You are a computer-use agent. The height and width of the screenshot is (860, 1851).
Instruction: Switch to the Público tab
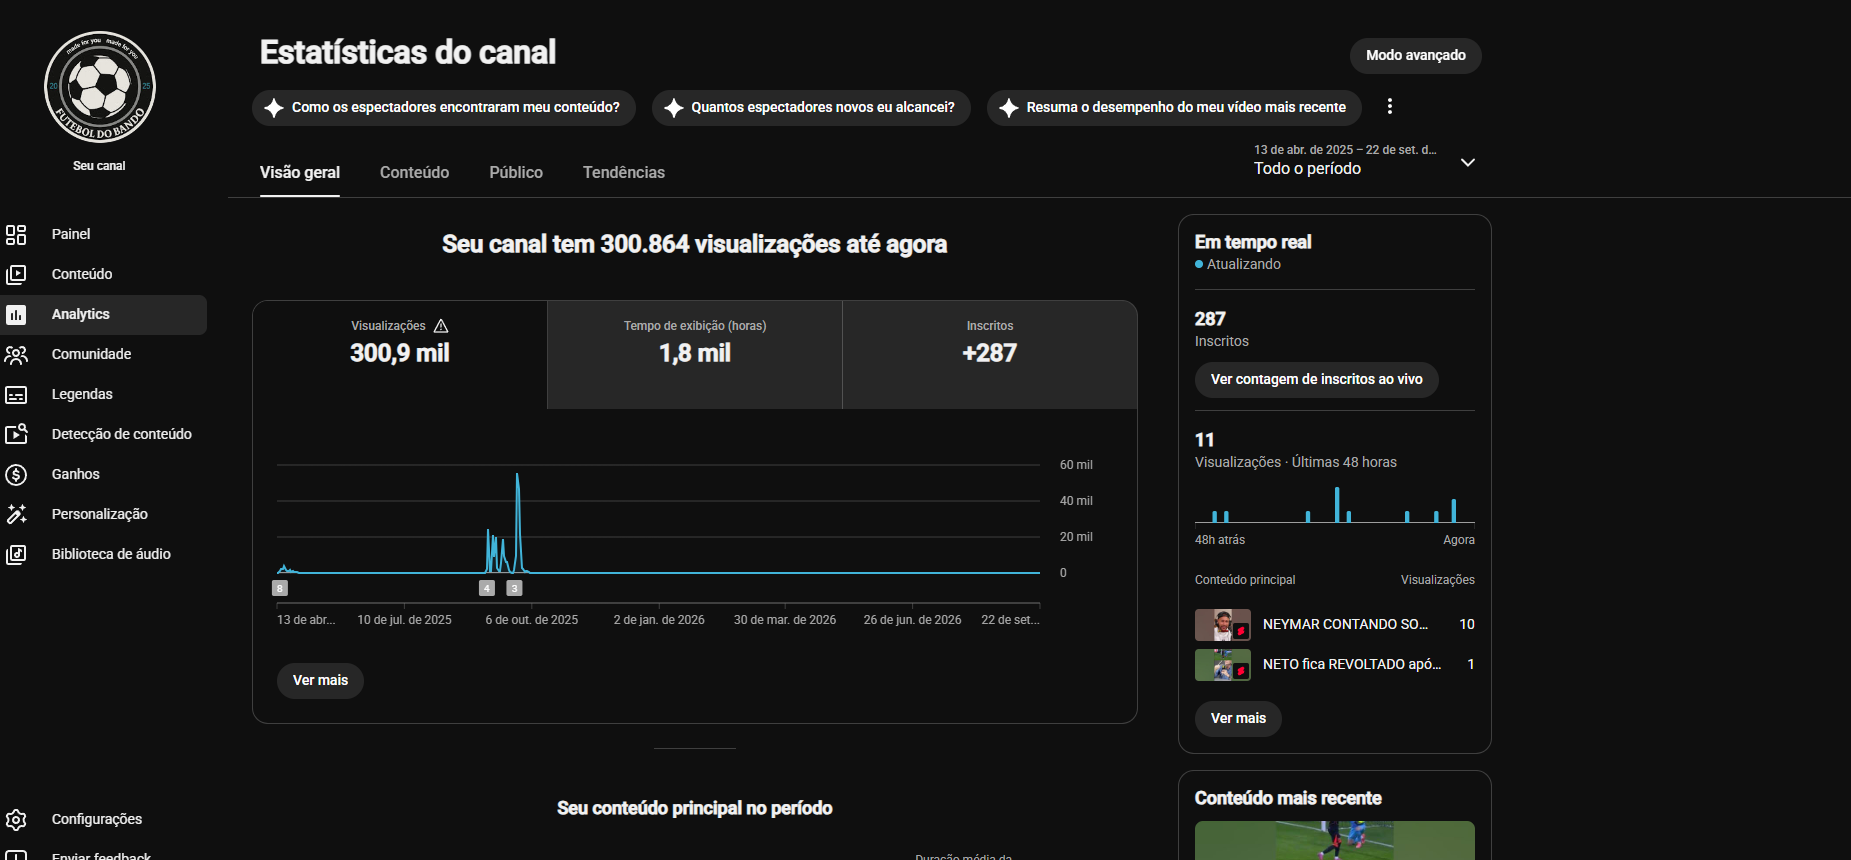coord(516,172)
